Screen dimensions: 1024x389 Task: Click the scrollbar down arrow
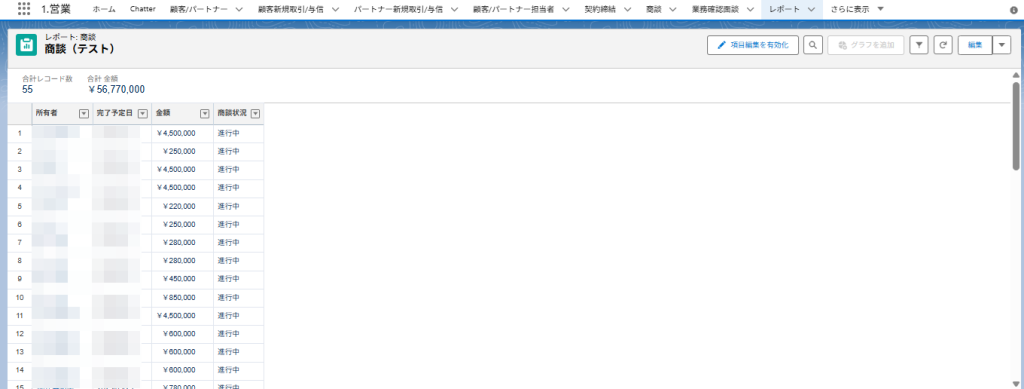[x=1016, y=384]
